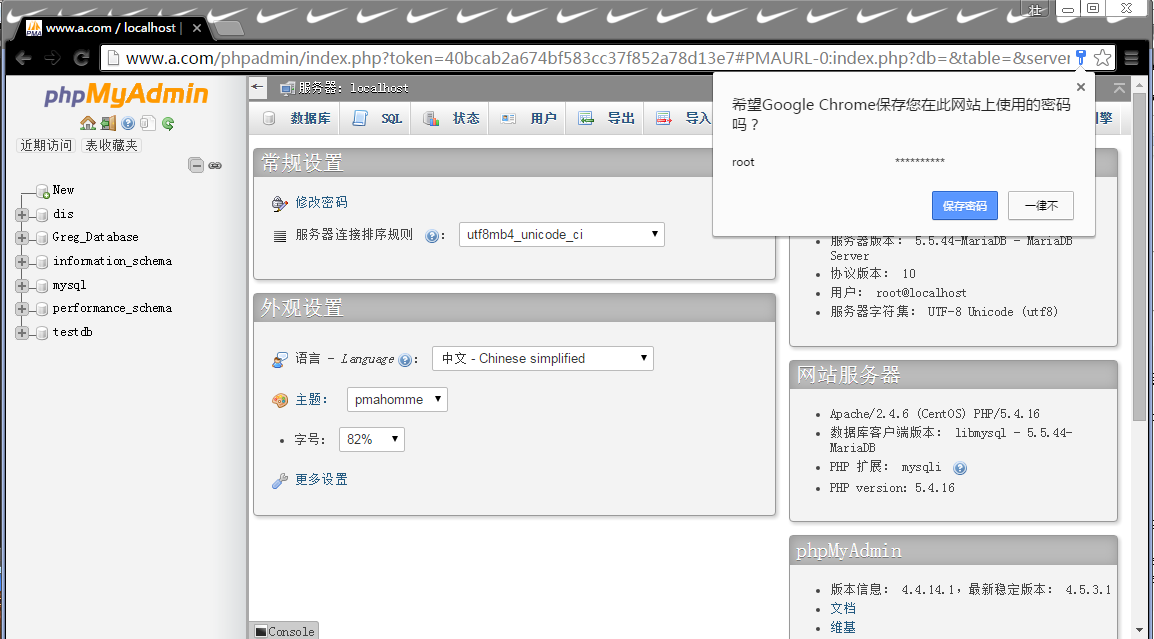
Task: Click 一律不 in Chrome password prompt
Action: [1041, 205]
